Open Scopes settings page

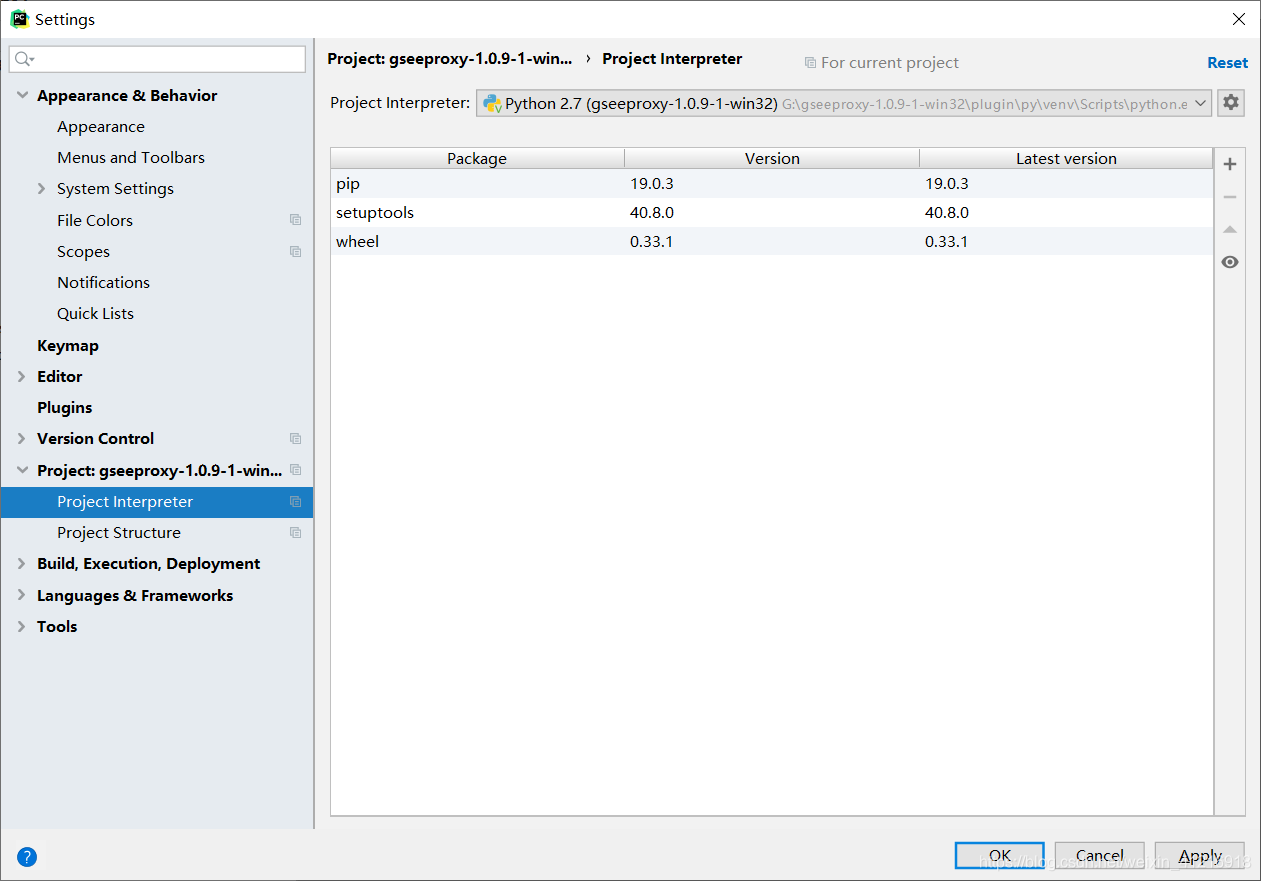tap(84, 252)
